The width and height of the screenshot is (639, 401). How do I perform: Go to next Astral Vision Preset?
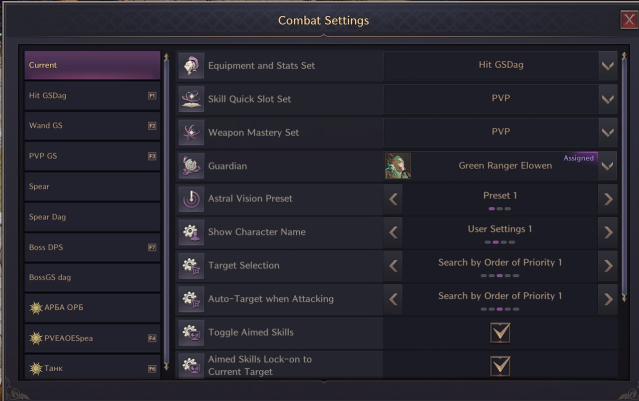[x=607, y=198]
